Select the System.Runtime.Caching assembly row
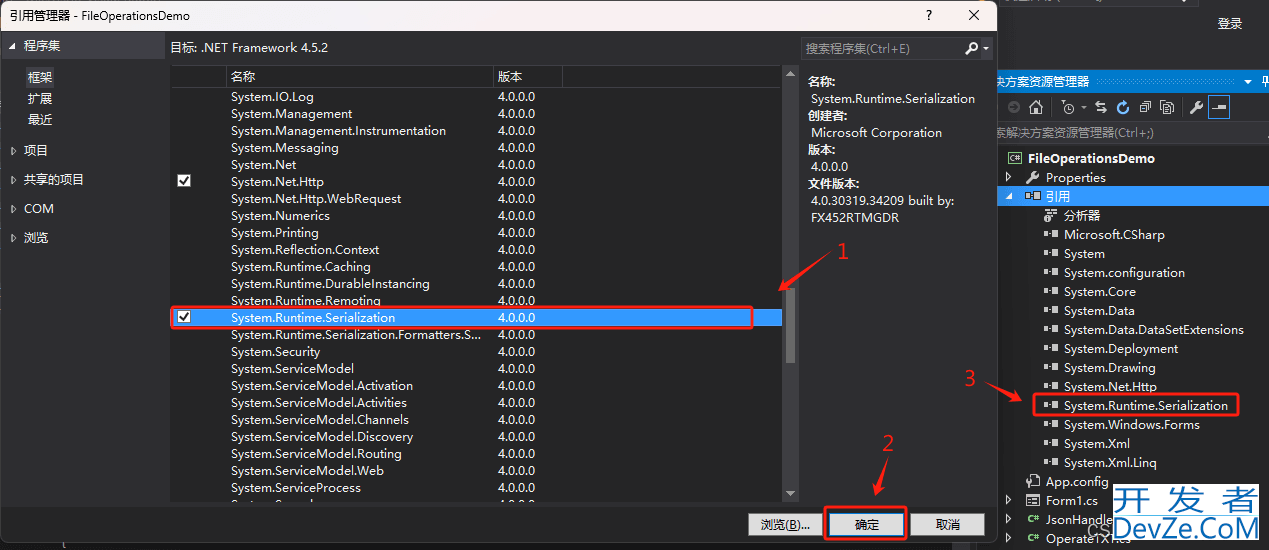 (x=476, y=266)
